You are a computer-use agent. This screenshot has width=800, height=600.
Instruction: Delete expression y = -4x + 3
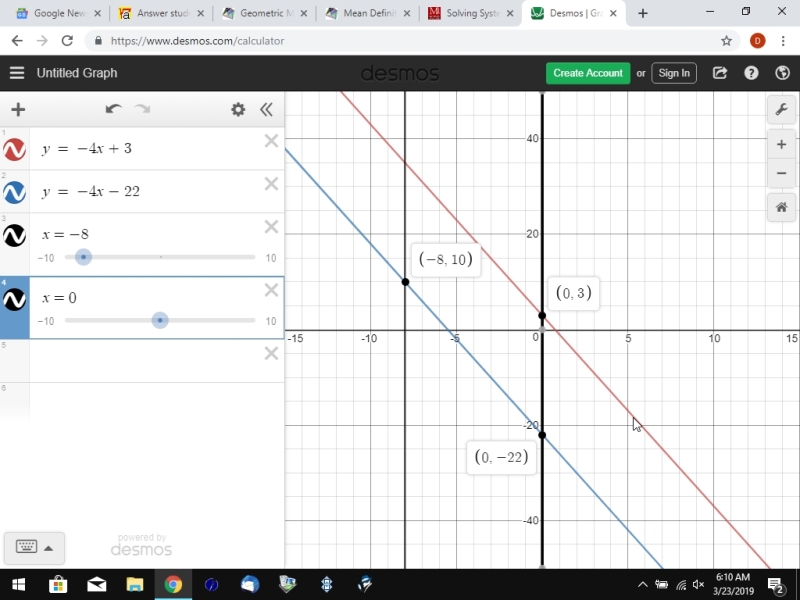click(x=271, y=141)
